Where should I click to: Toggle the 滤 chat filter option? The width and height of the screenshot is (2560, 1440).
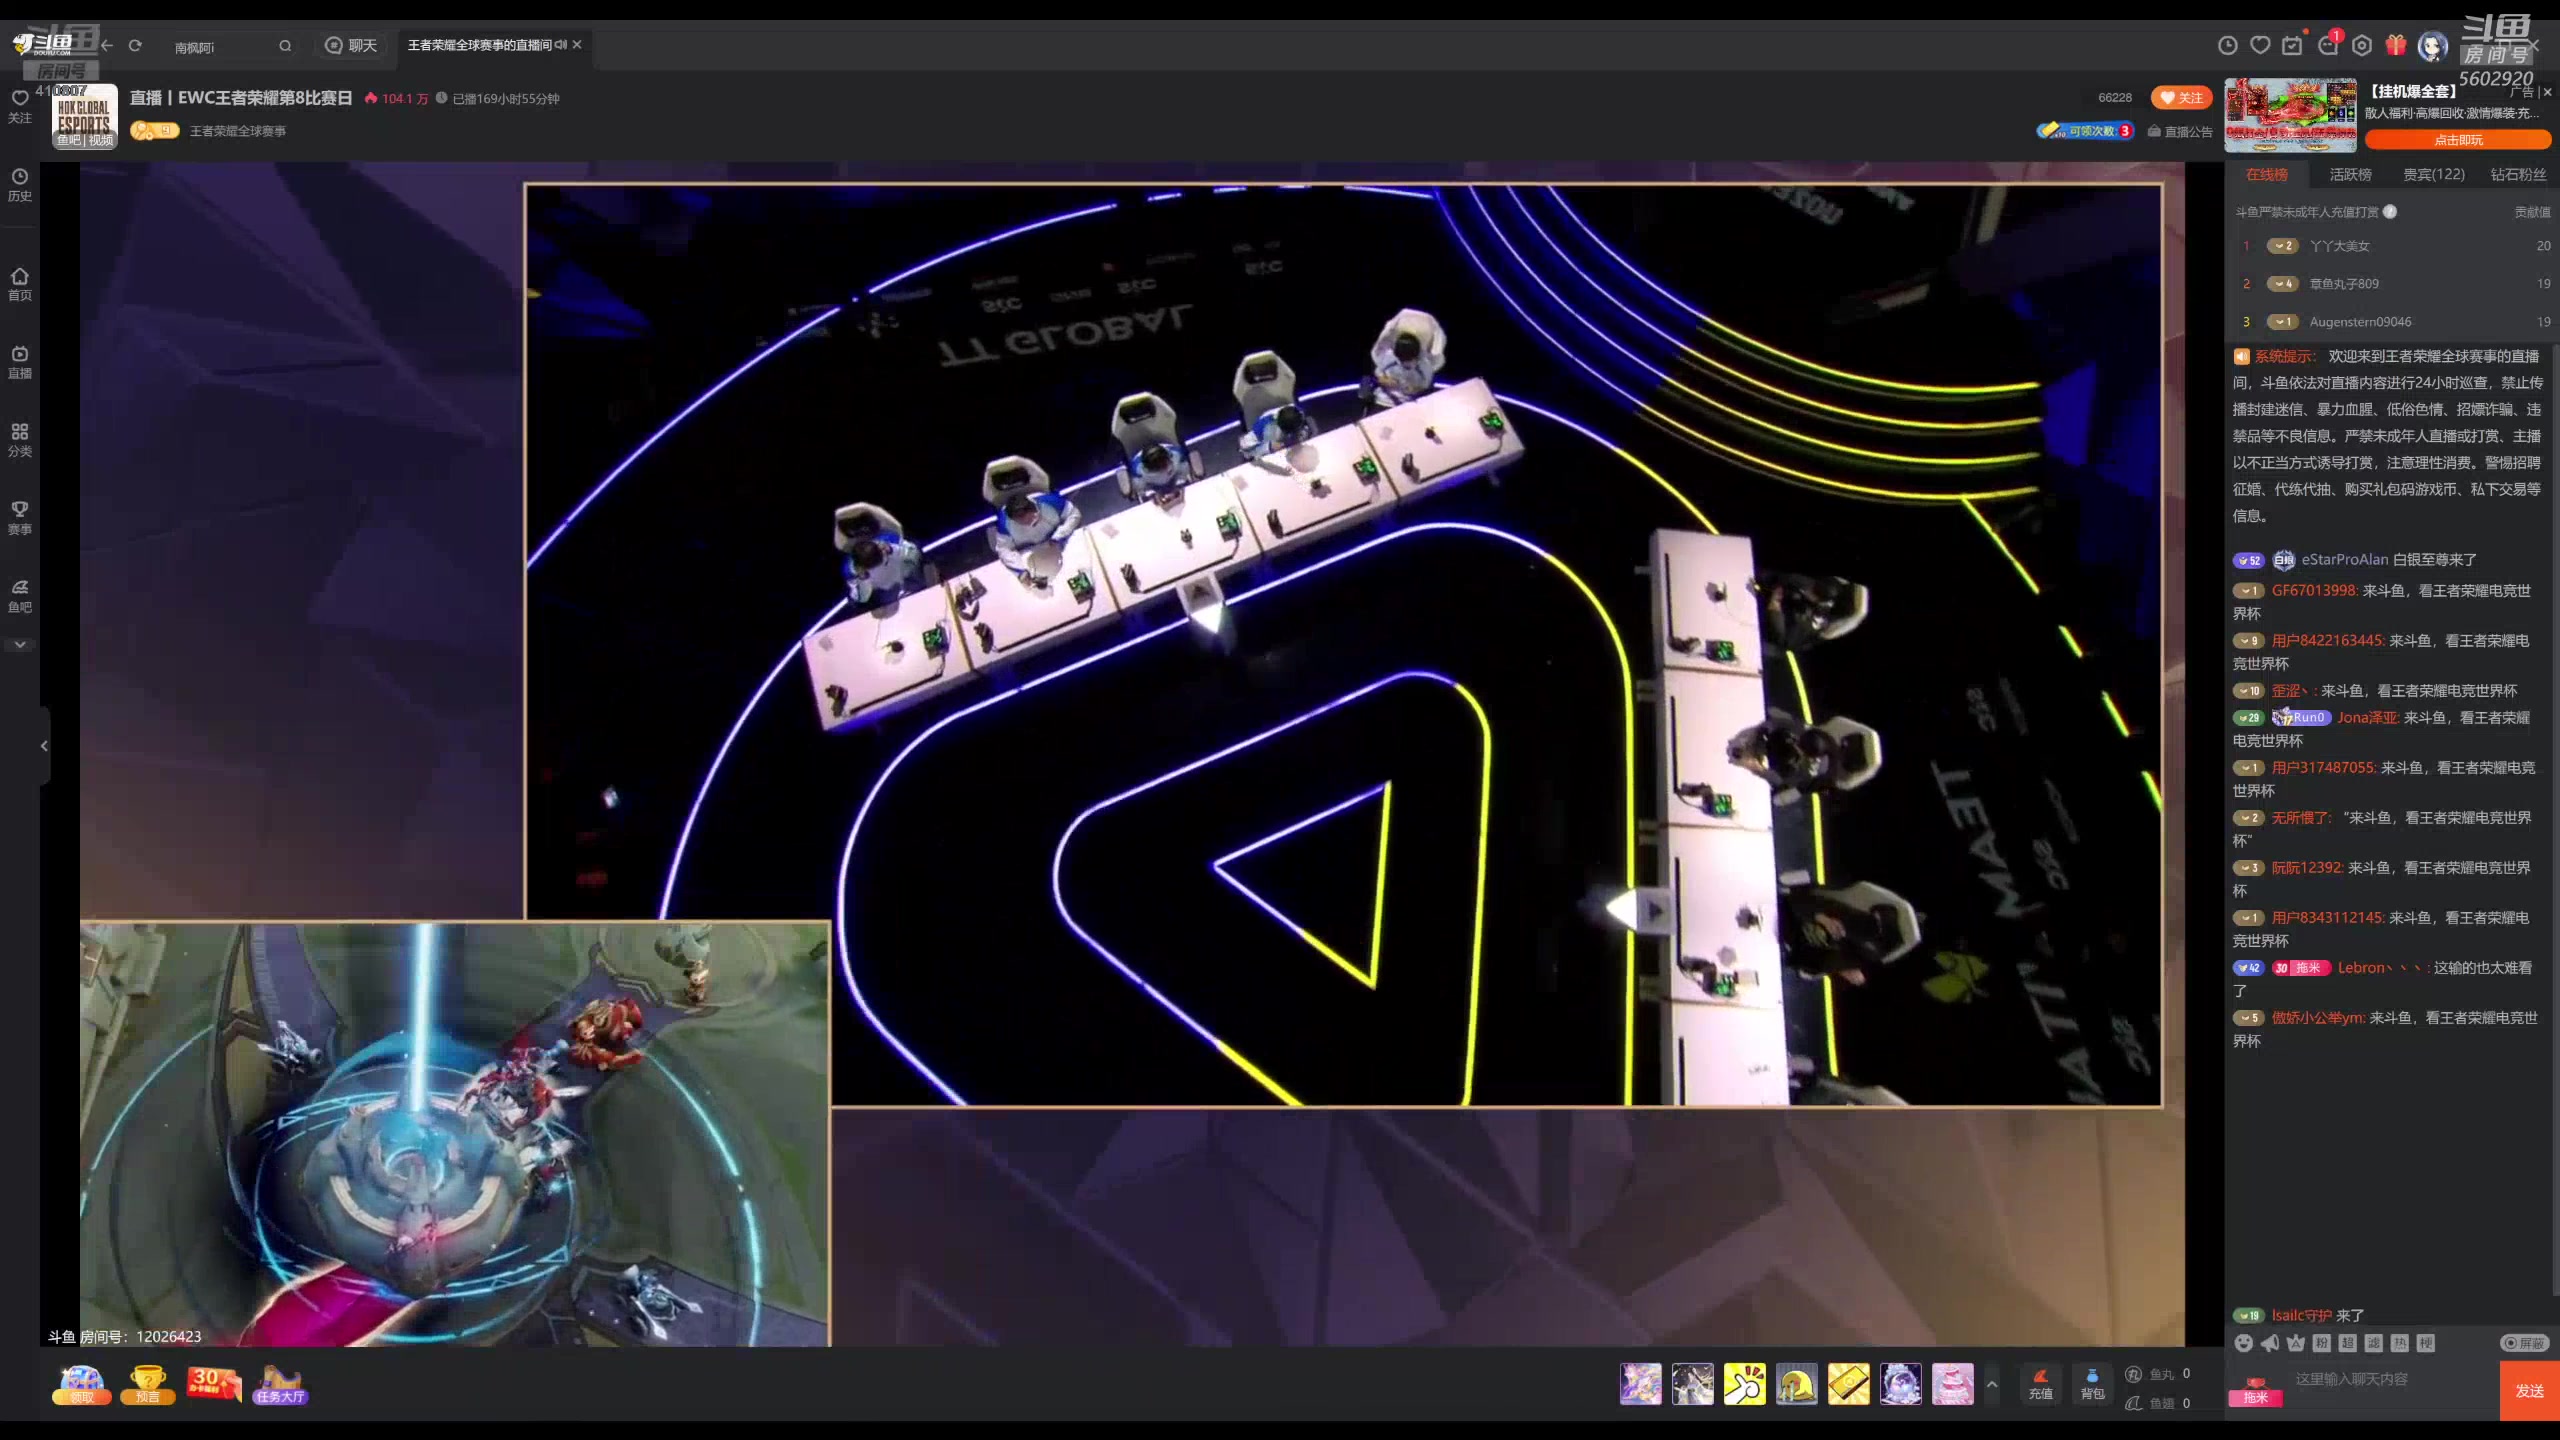(x=2374, y=1343)
